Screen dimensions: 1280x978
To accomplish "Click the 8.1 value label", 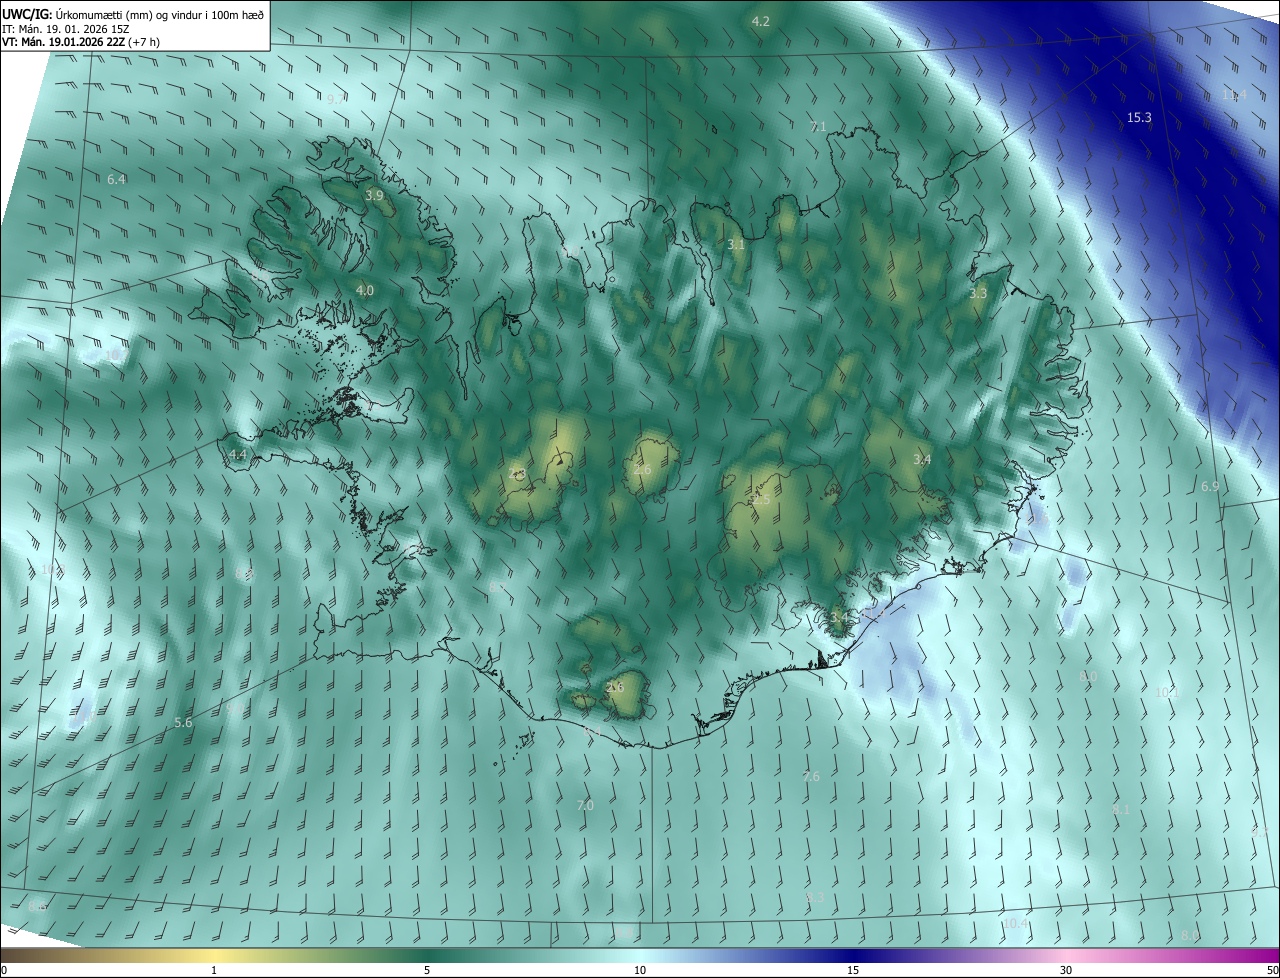I will (1121, 809).
